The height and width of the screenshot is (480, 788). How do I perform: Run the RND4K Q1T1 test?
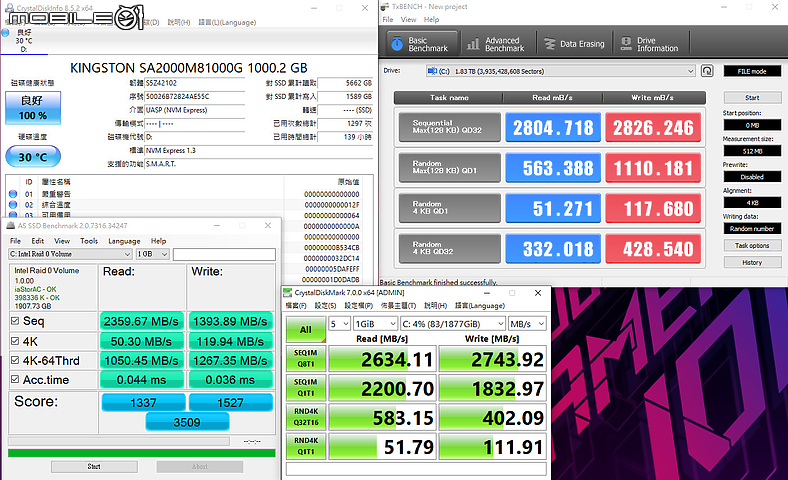(306, 446)
